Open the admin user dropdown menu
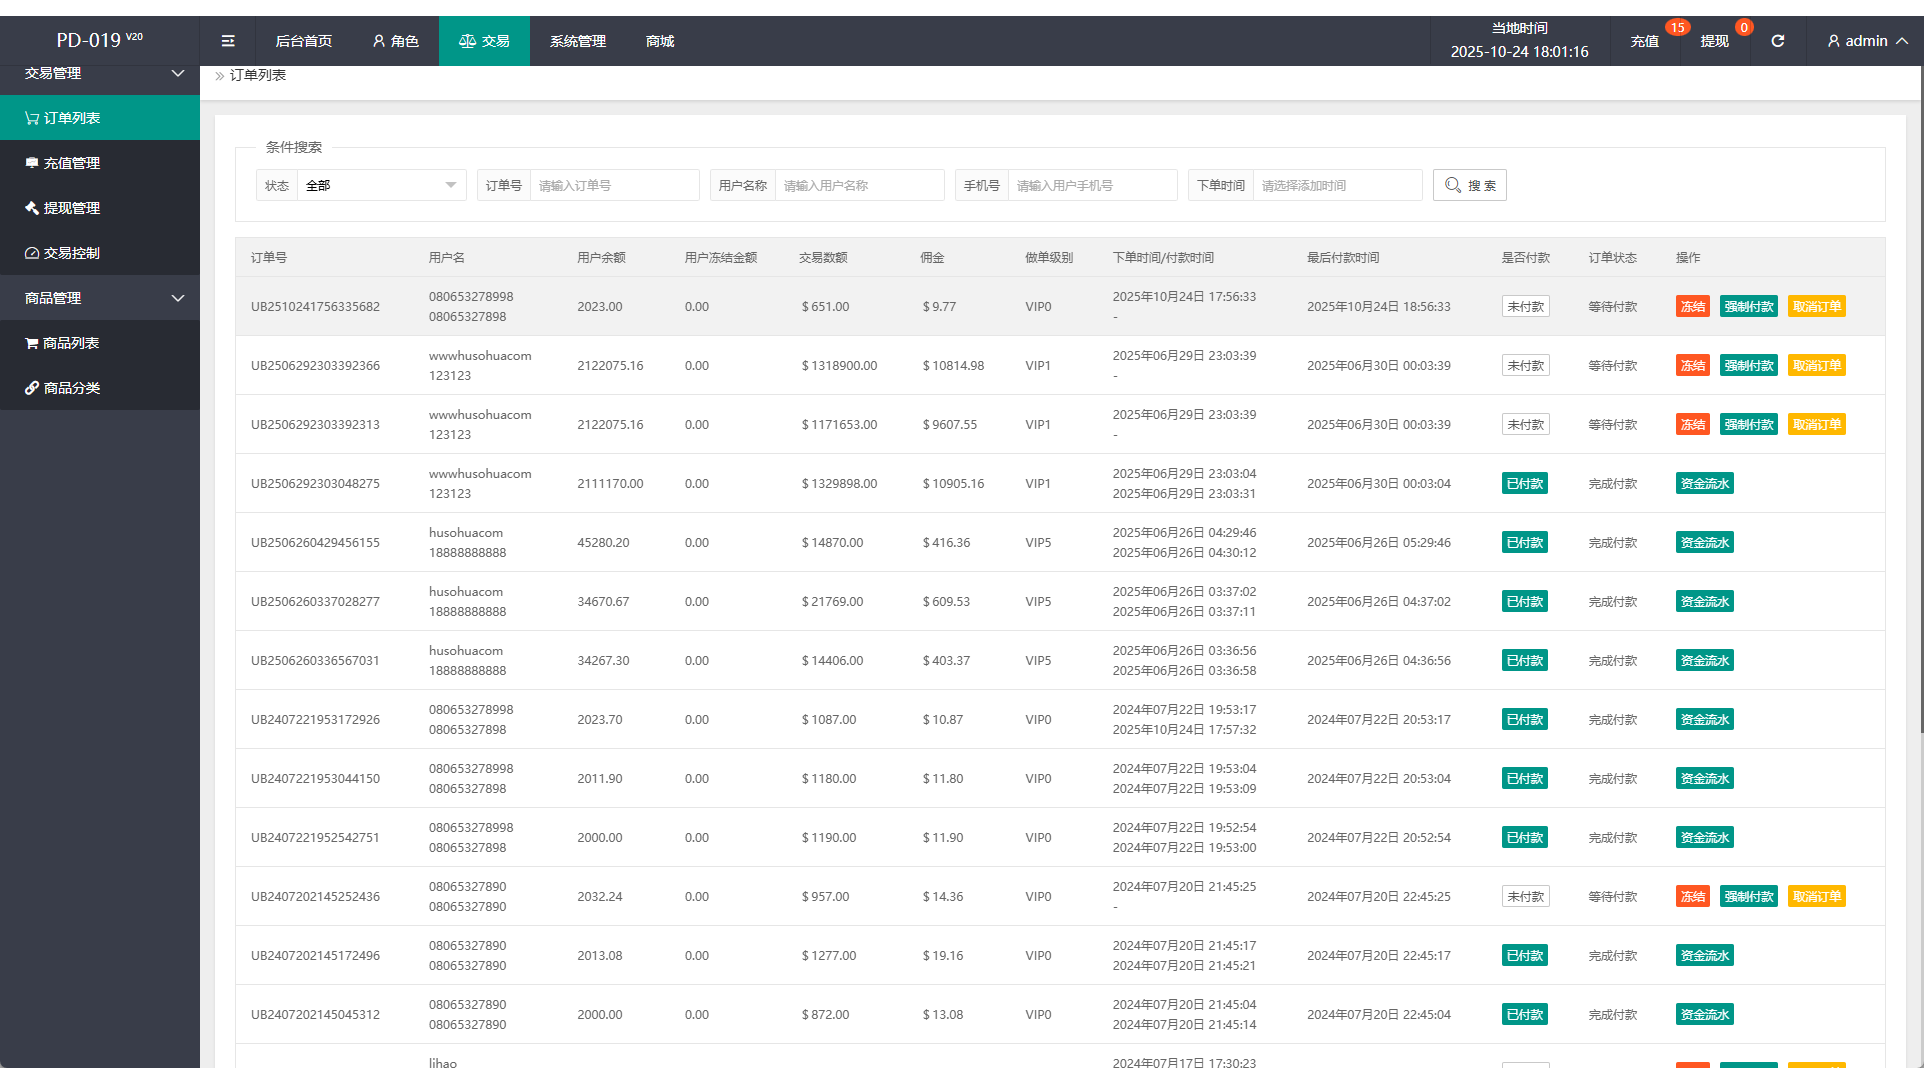The width and height of the screenshot is (1924, 1068). click(1866, 41)
